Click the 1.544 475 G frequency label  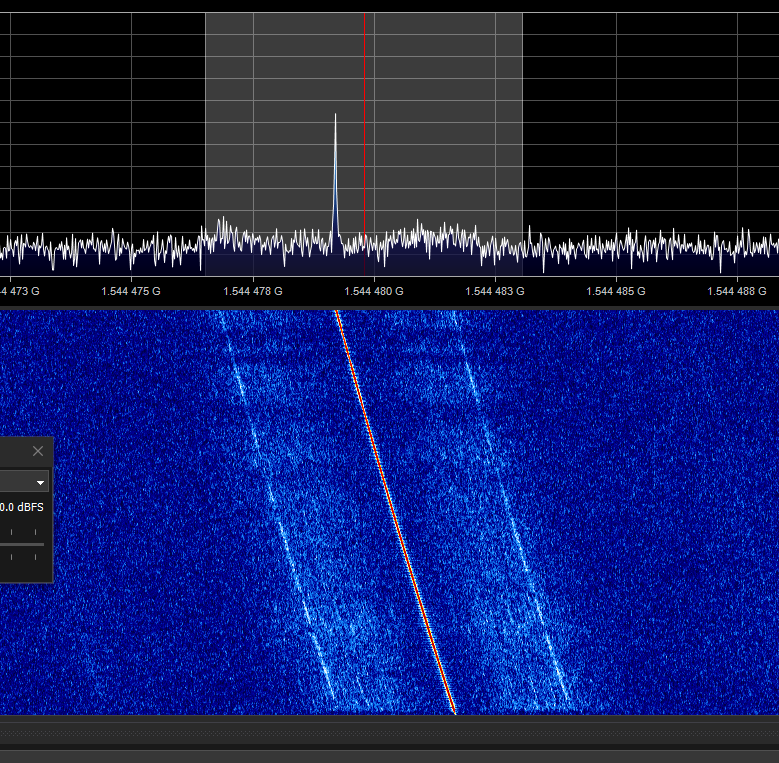(131, 292)
